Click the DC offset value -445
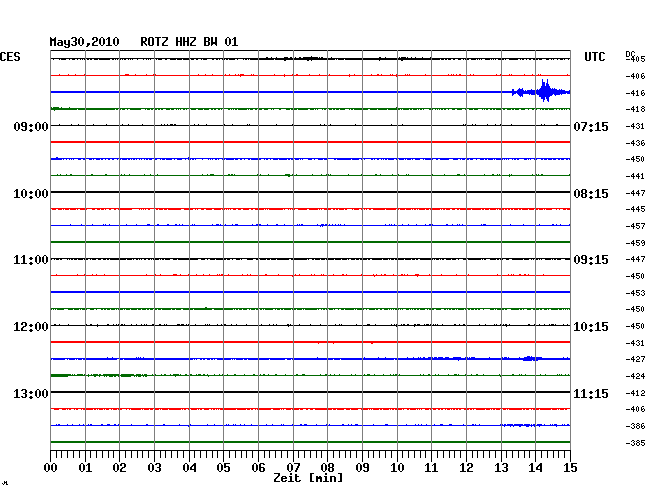The height and width of the screenshot is (494, 650). pos(635,209)
